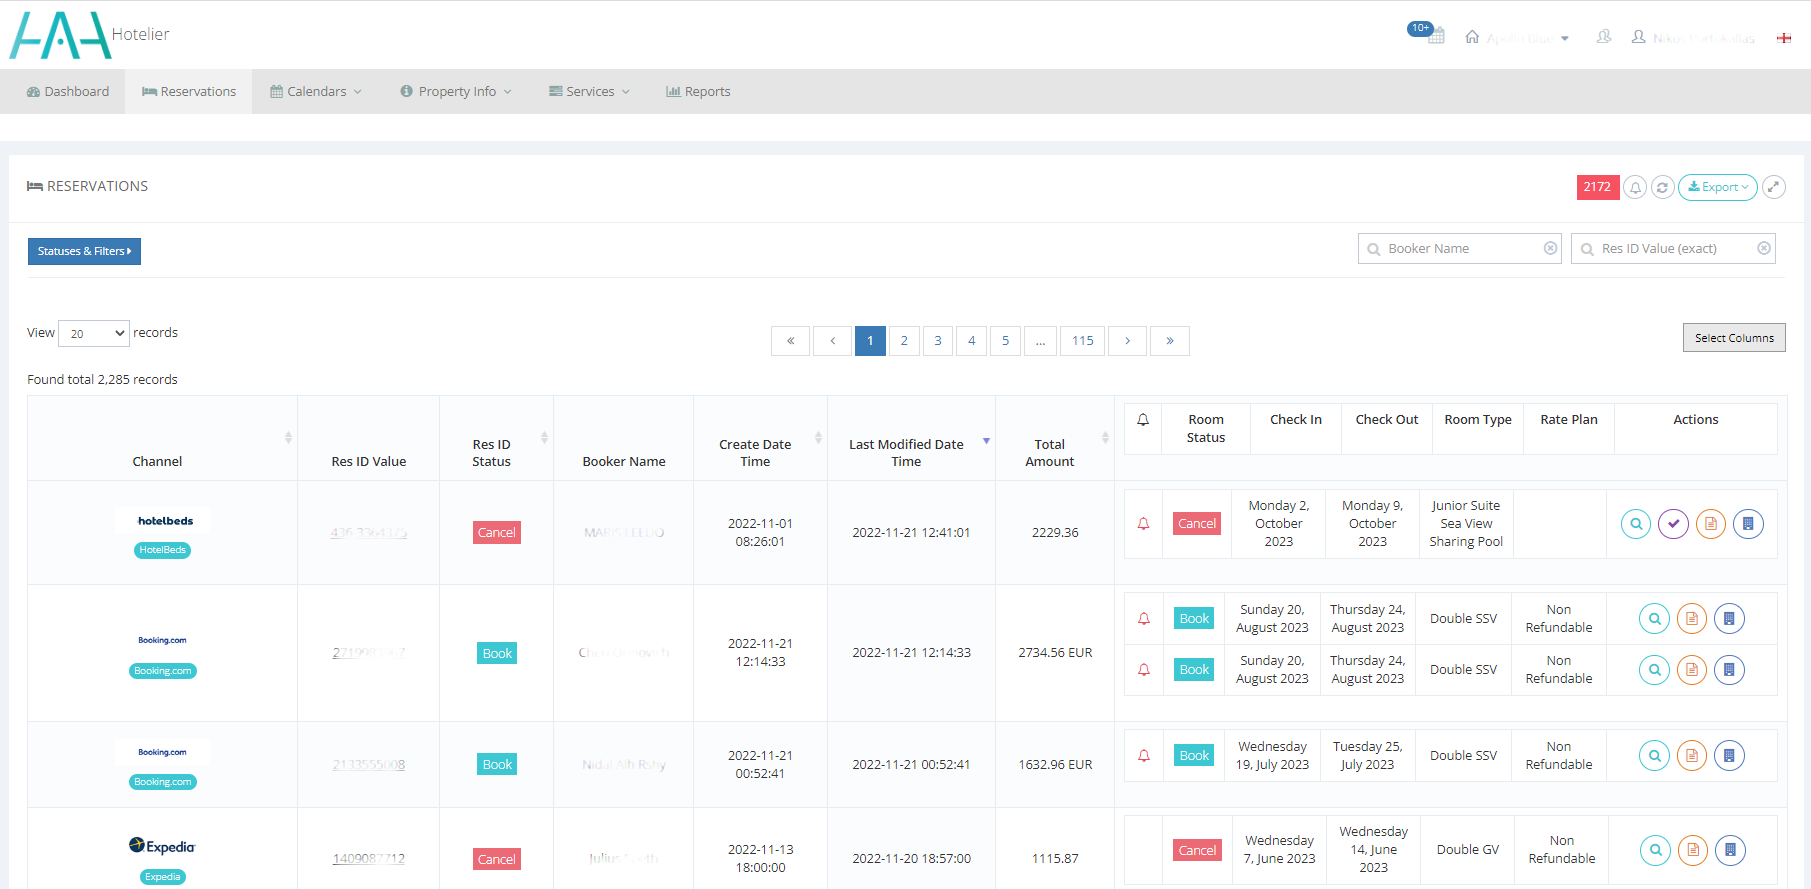The width and height of the screenshot is (1811, 889).
Task: Open the Calendars menu
Action: coord(316,91)
